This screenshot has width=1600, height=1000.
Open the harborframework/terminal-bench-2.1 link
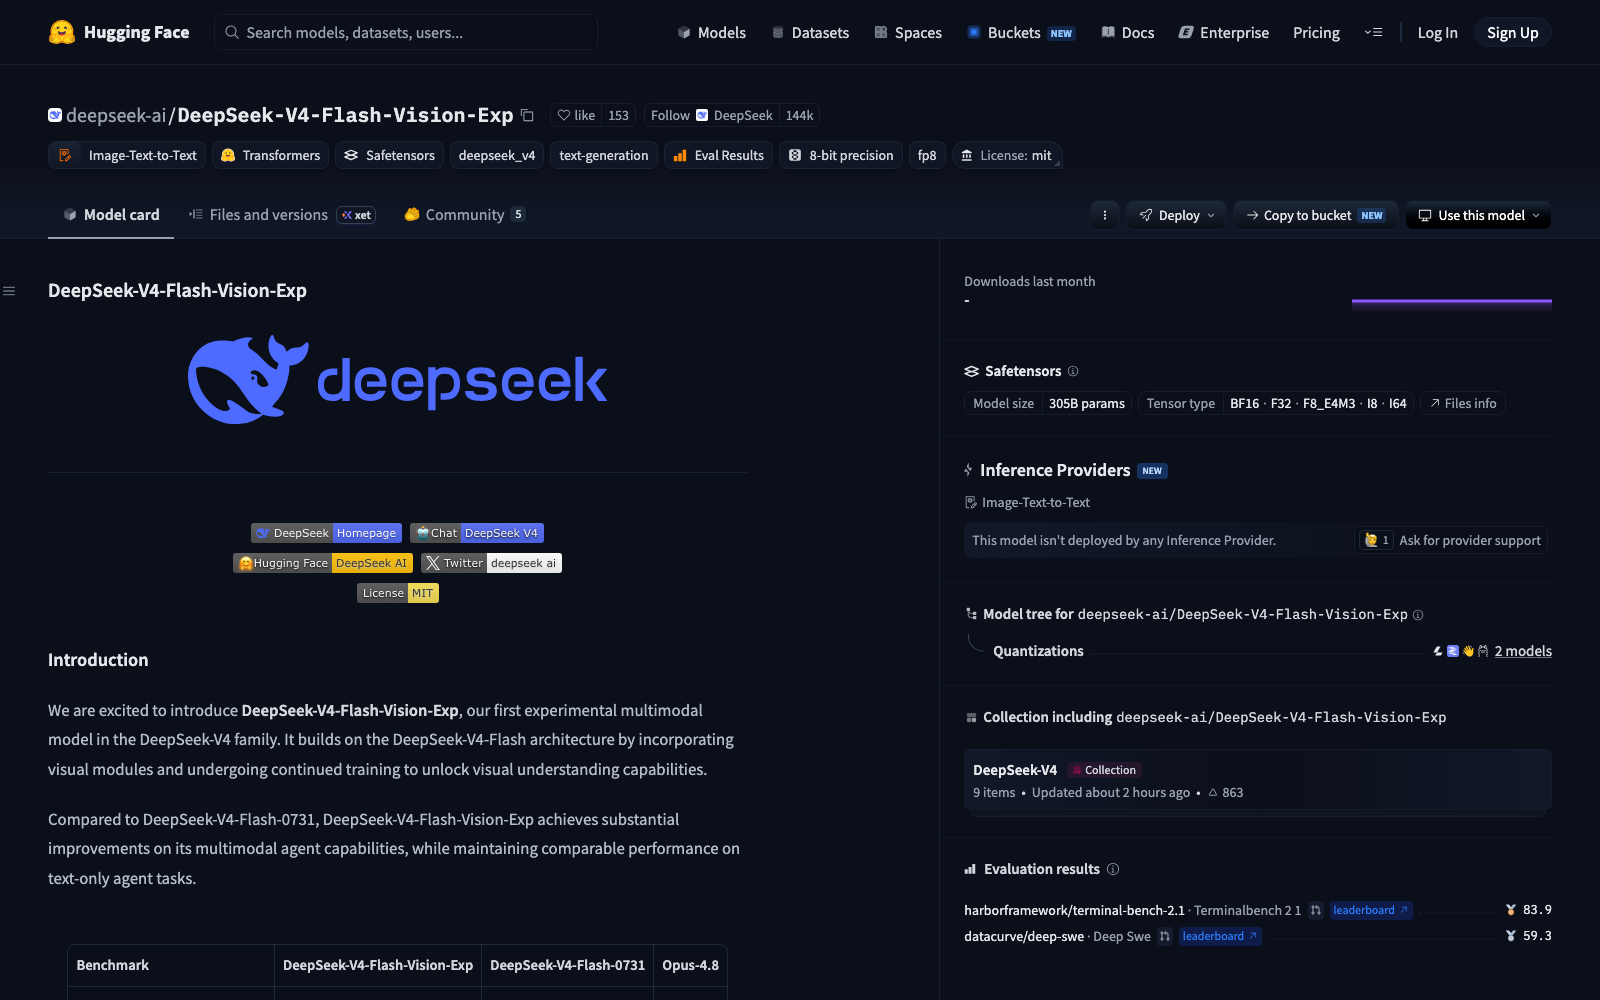pyautogui.click(x=1074, y=910)
